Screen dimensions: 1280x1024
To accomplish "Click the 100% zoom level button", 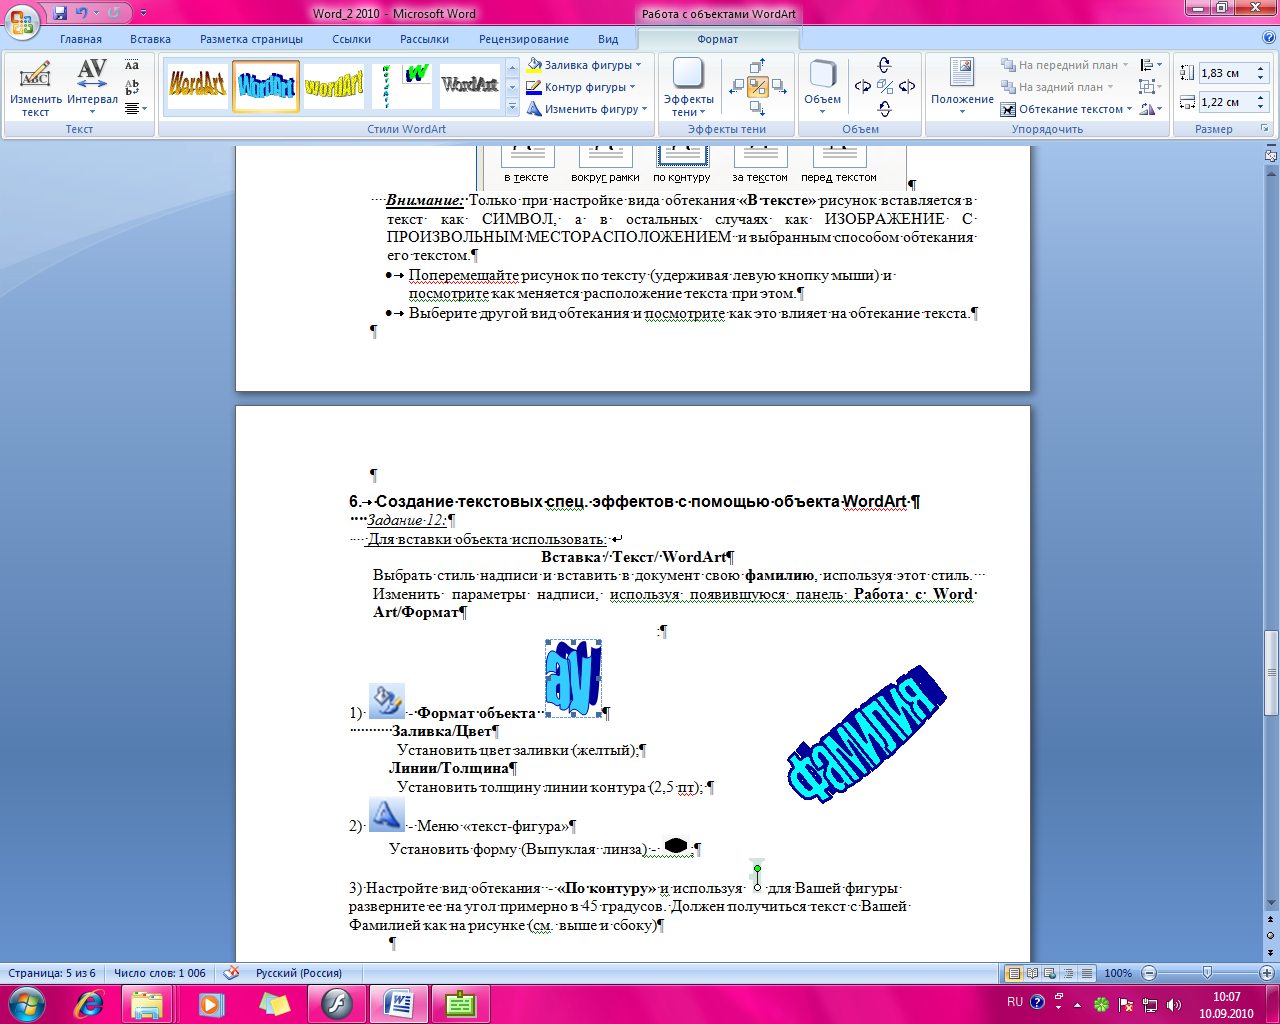I will point(1118,973).
